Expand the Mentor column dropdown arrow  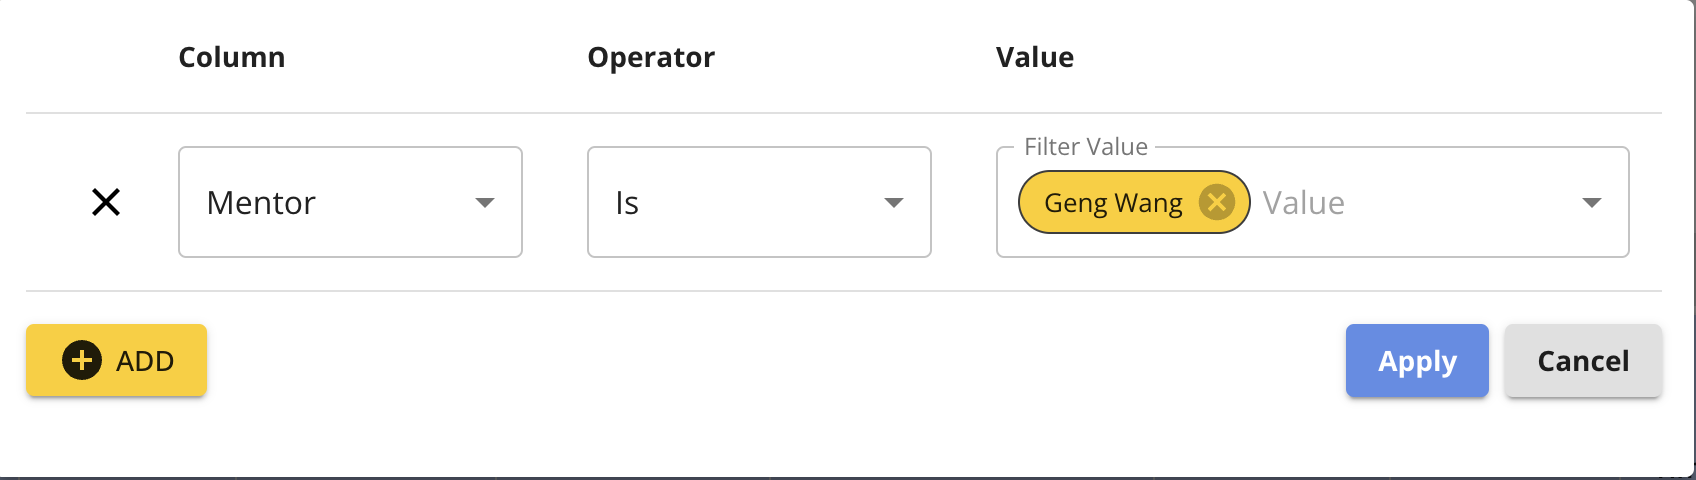click(485, 203)
